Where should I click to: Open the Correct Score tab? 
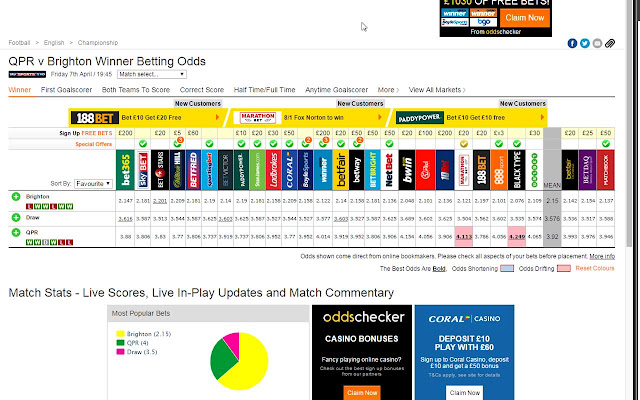202,90
